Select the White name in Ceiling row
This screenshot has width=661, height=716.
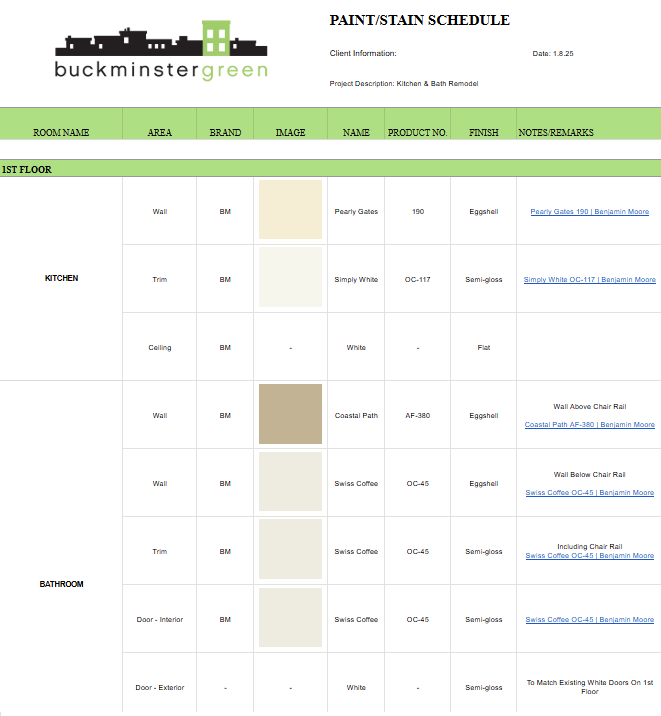pos(356,347)
